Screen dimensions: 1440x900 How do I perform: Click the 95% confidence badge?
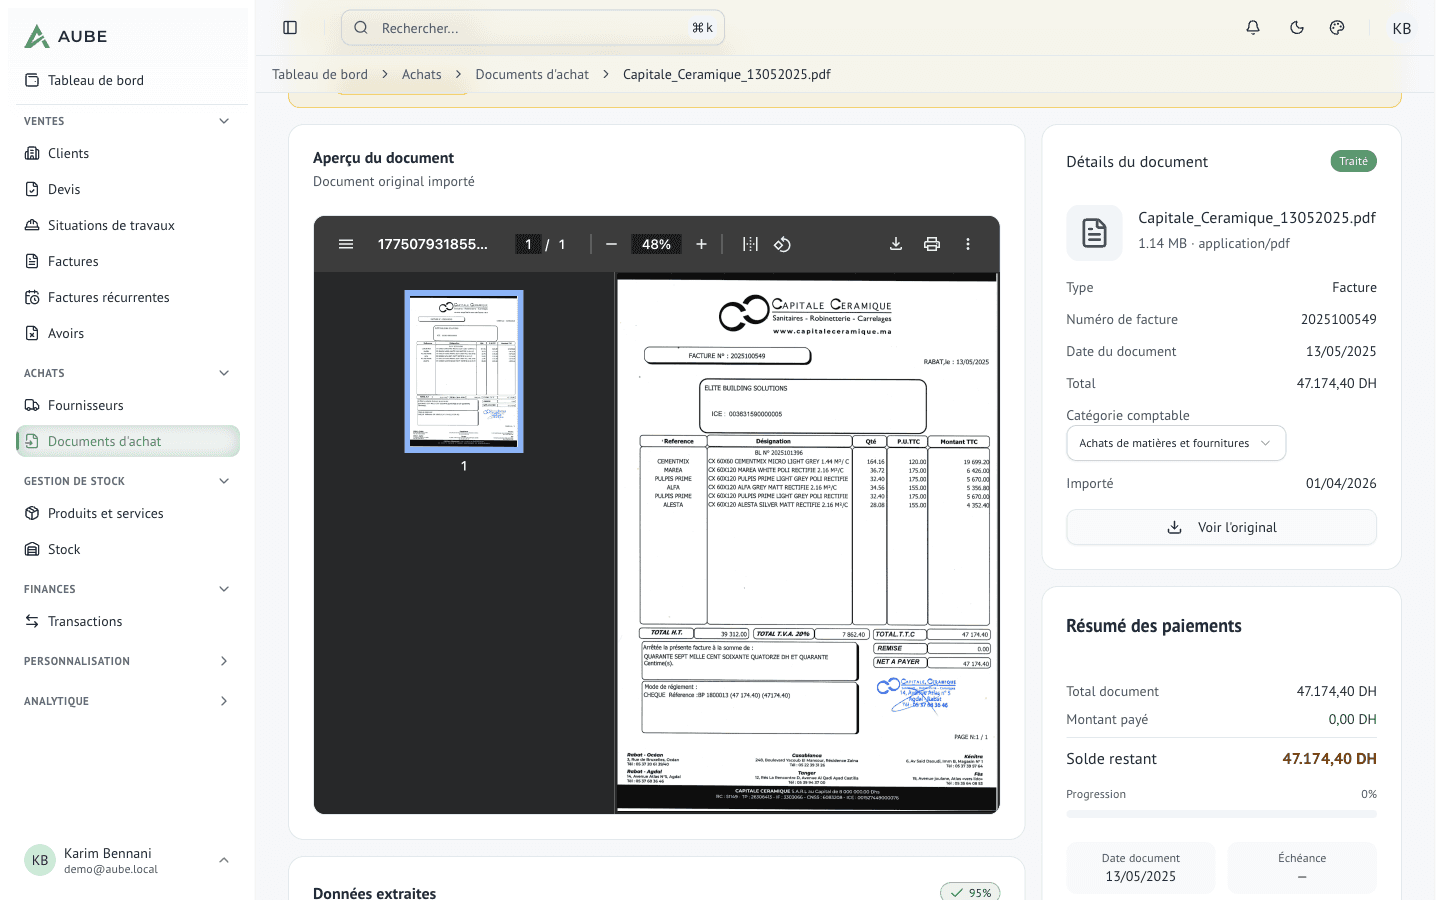(x=970, y=892)
